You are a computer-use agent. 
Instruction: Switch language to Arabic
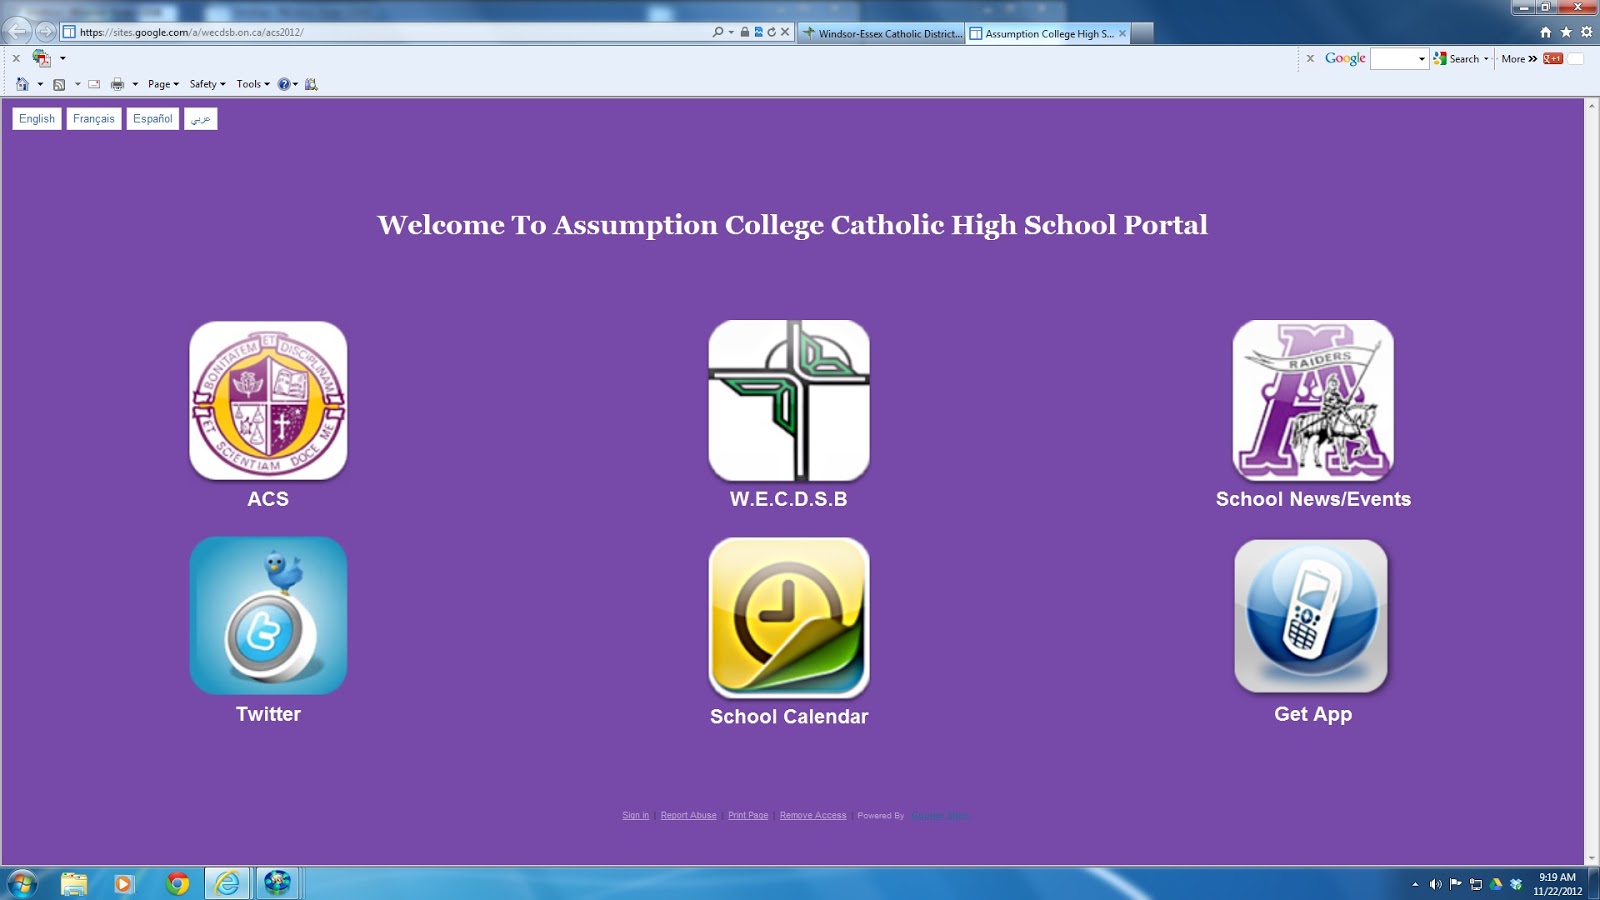tap(201, 119)
